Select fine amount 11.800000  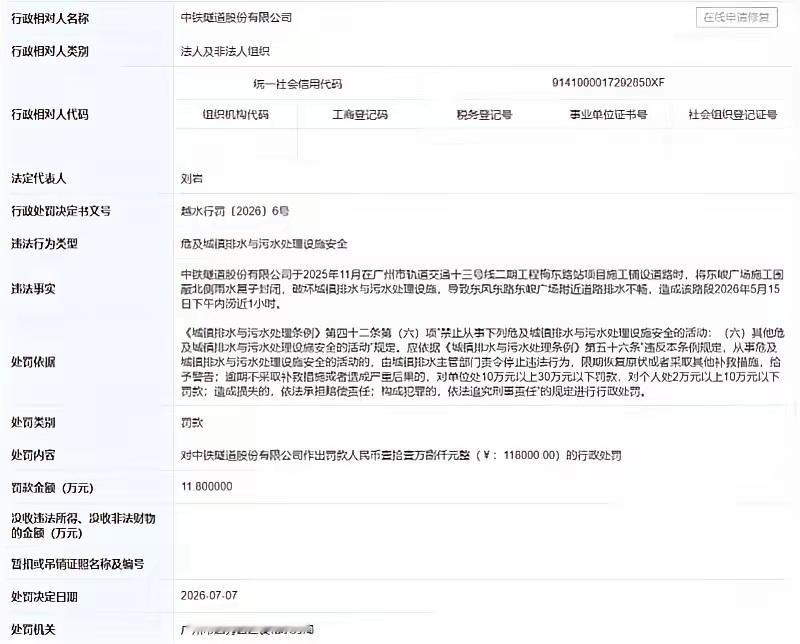click(x=207, y=487)
